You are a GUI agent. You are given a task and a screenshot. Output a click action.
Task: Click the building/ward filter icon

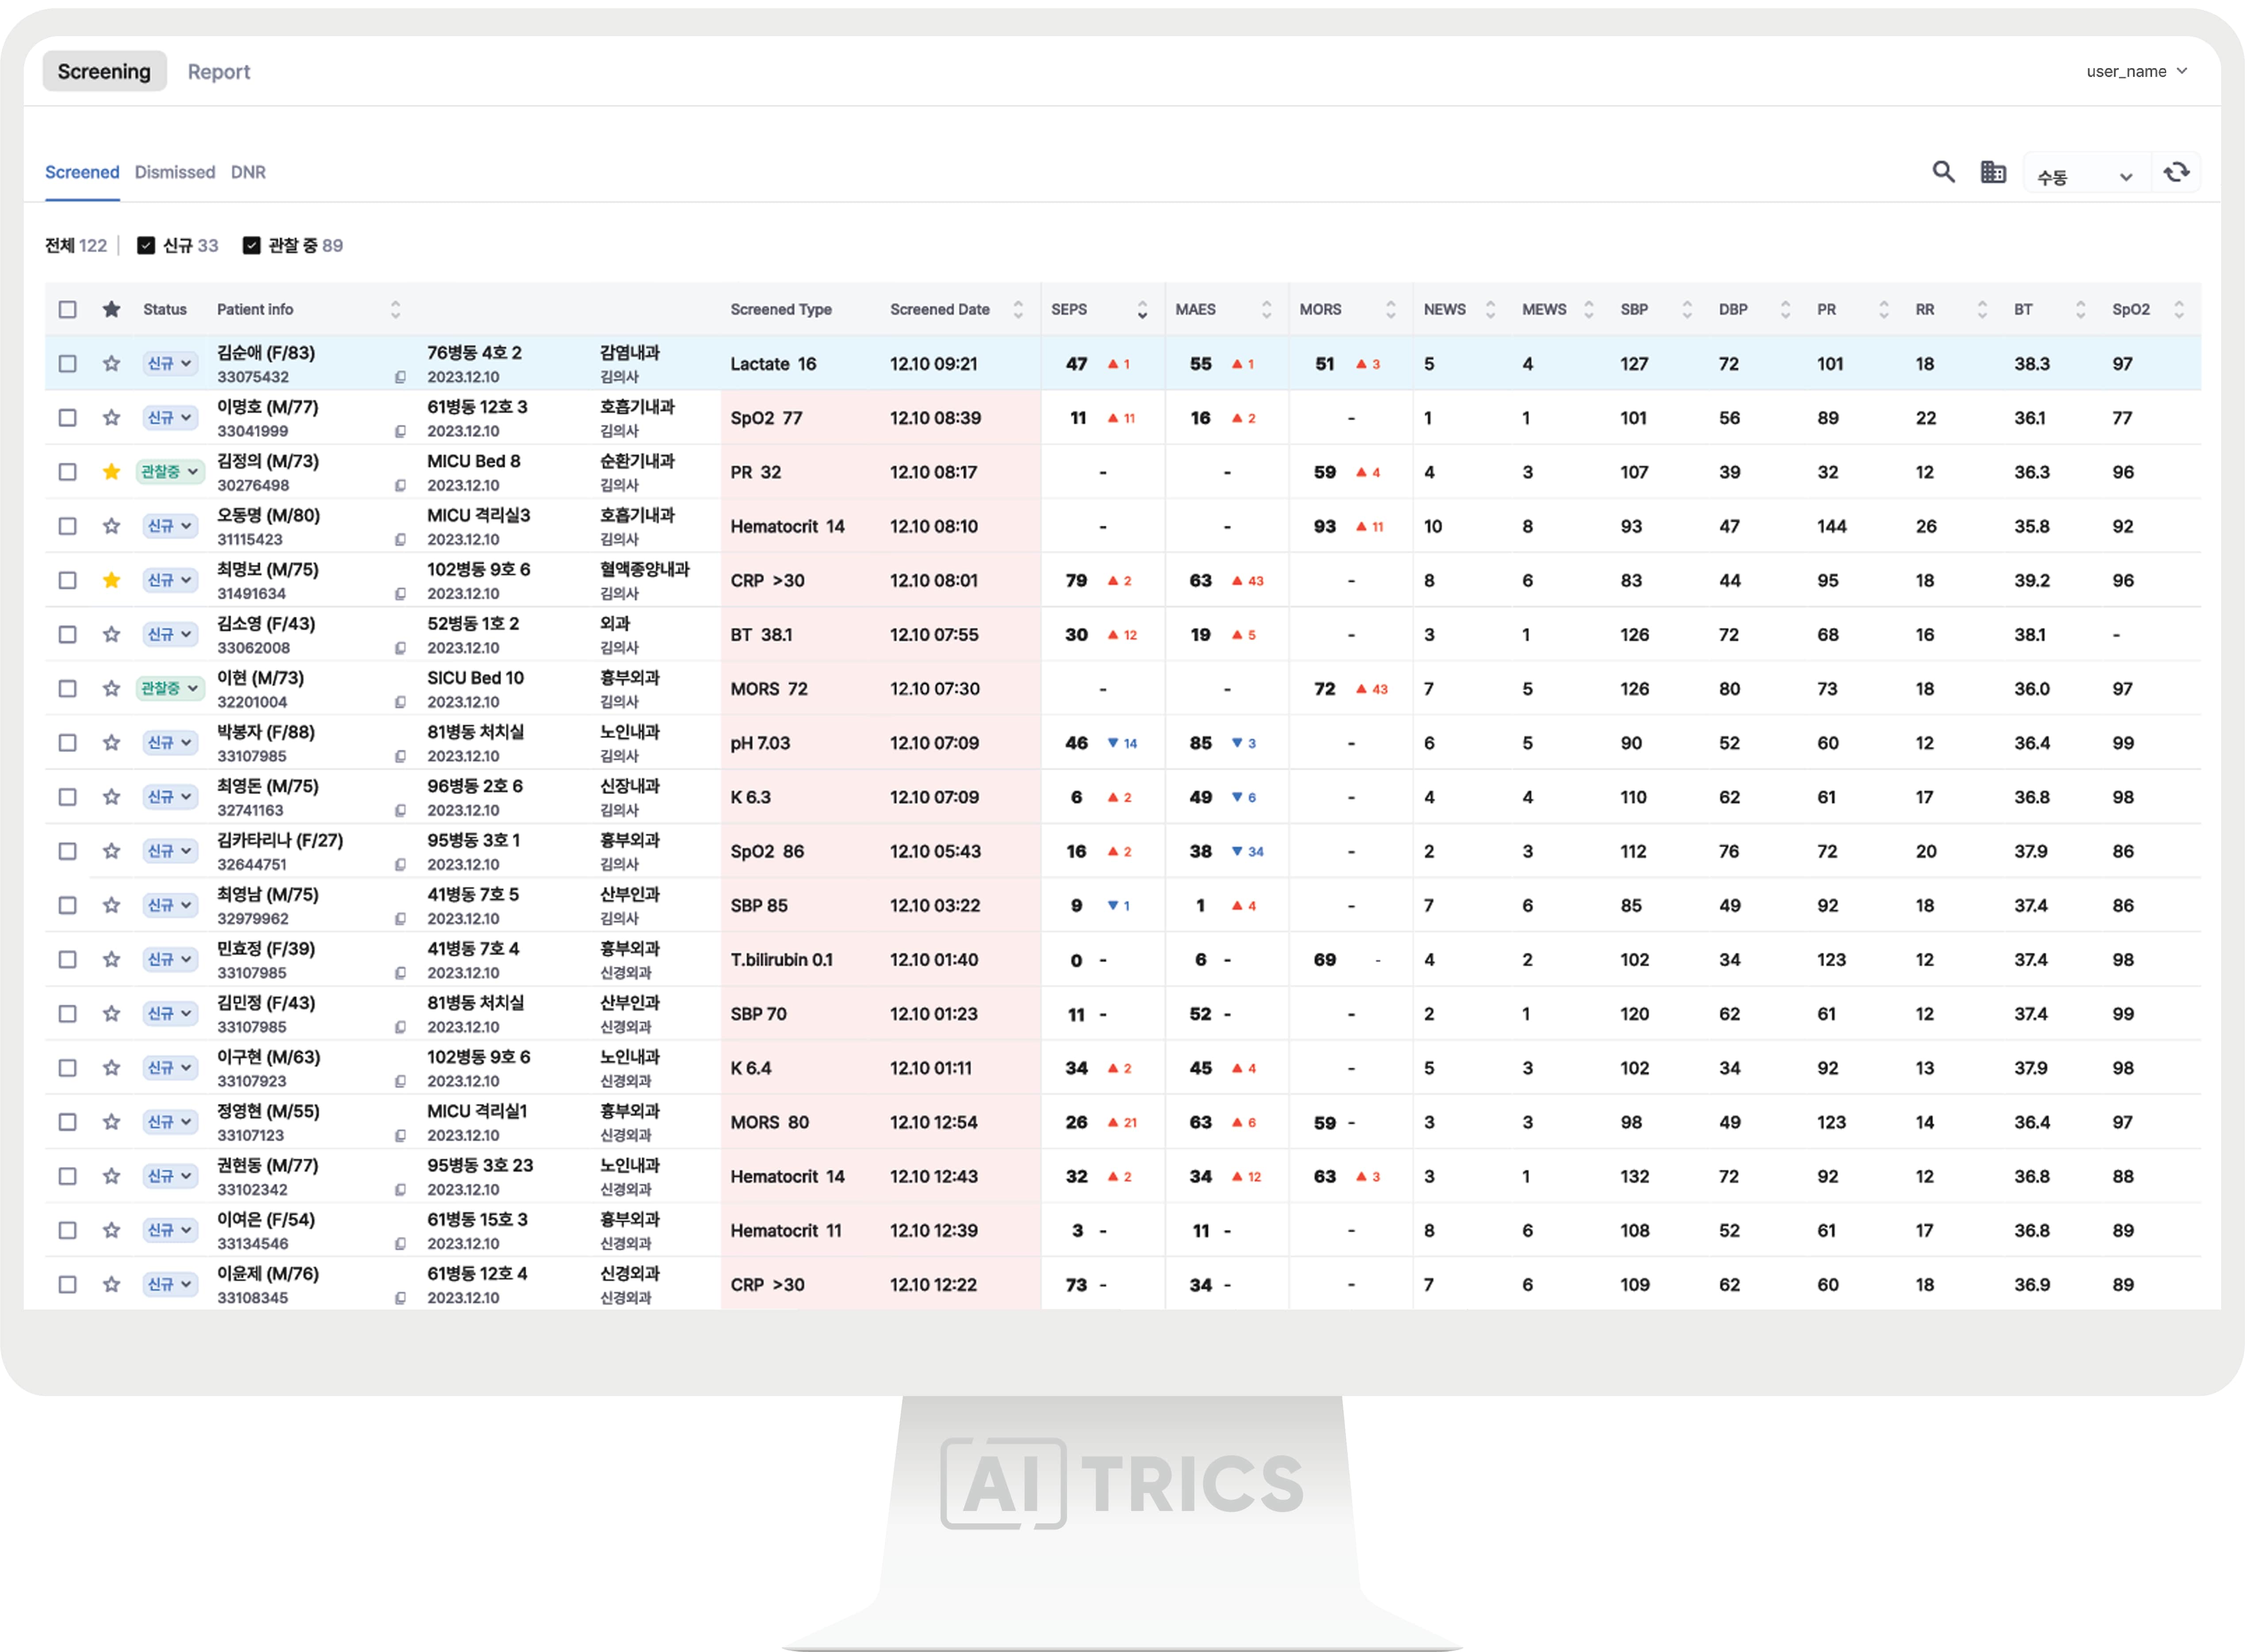[1992, 172]
